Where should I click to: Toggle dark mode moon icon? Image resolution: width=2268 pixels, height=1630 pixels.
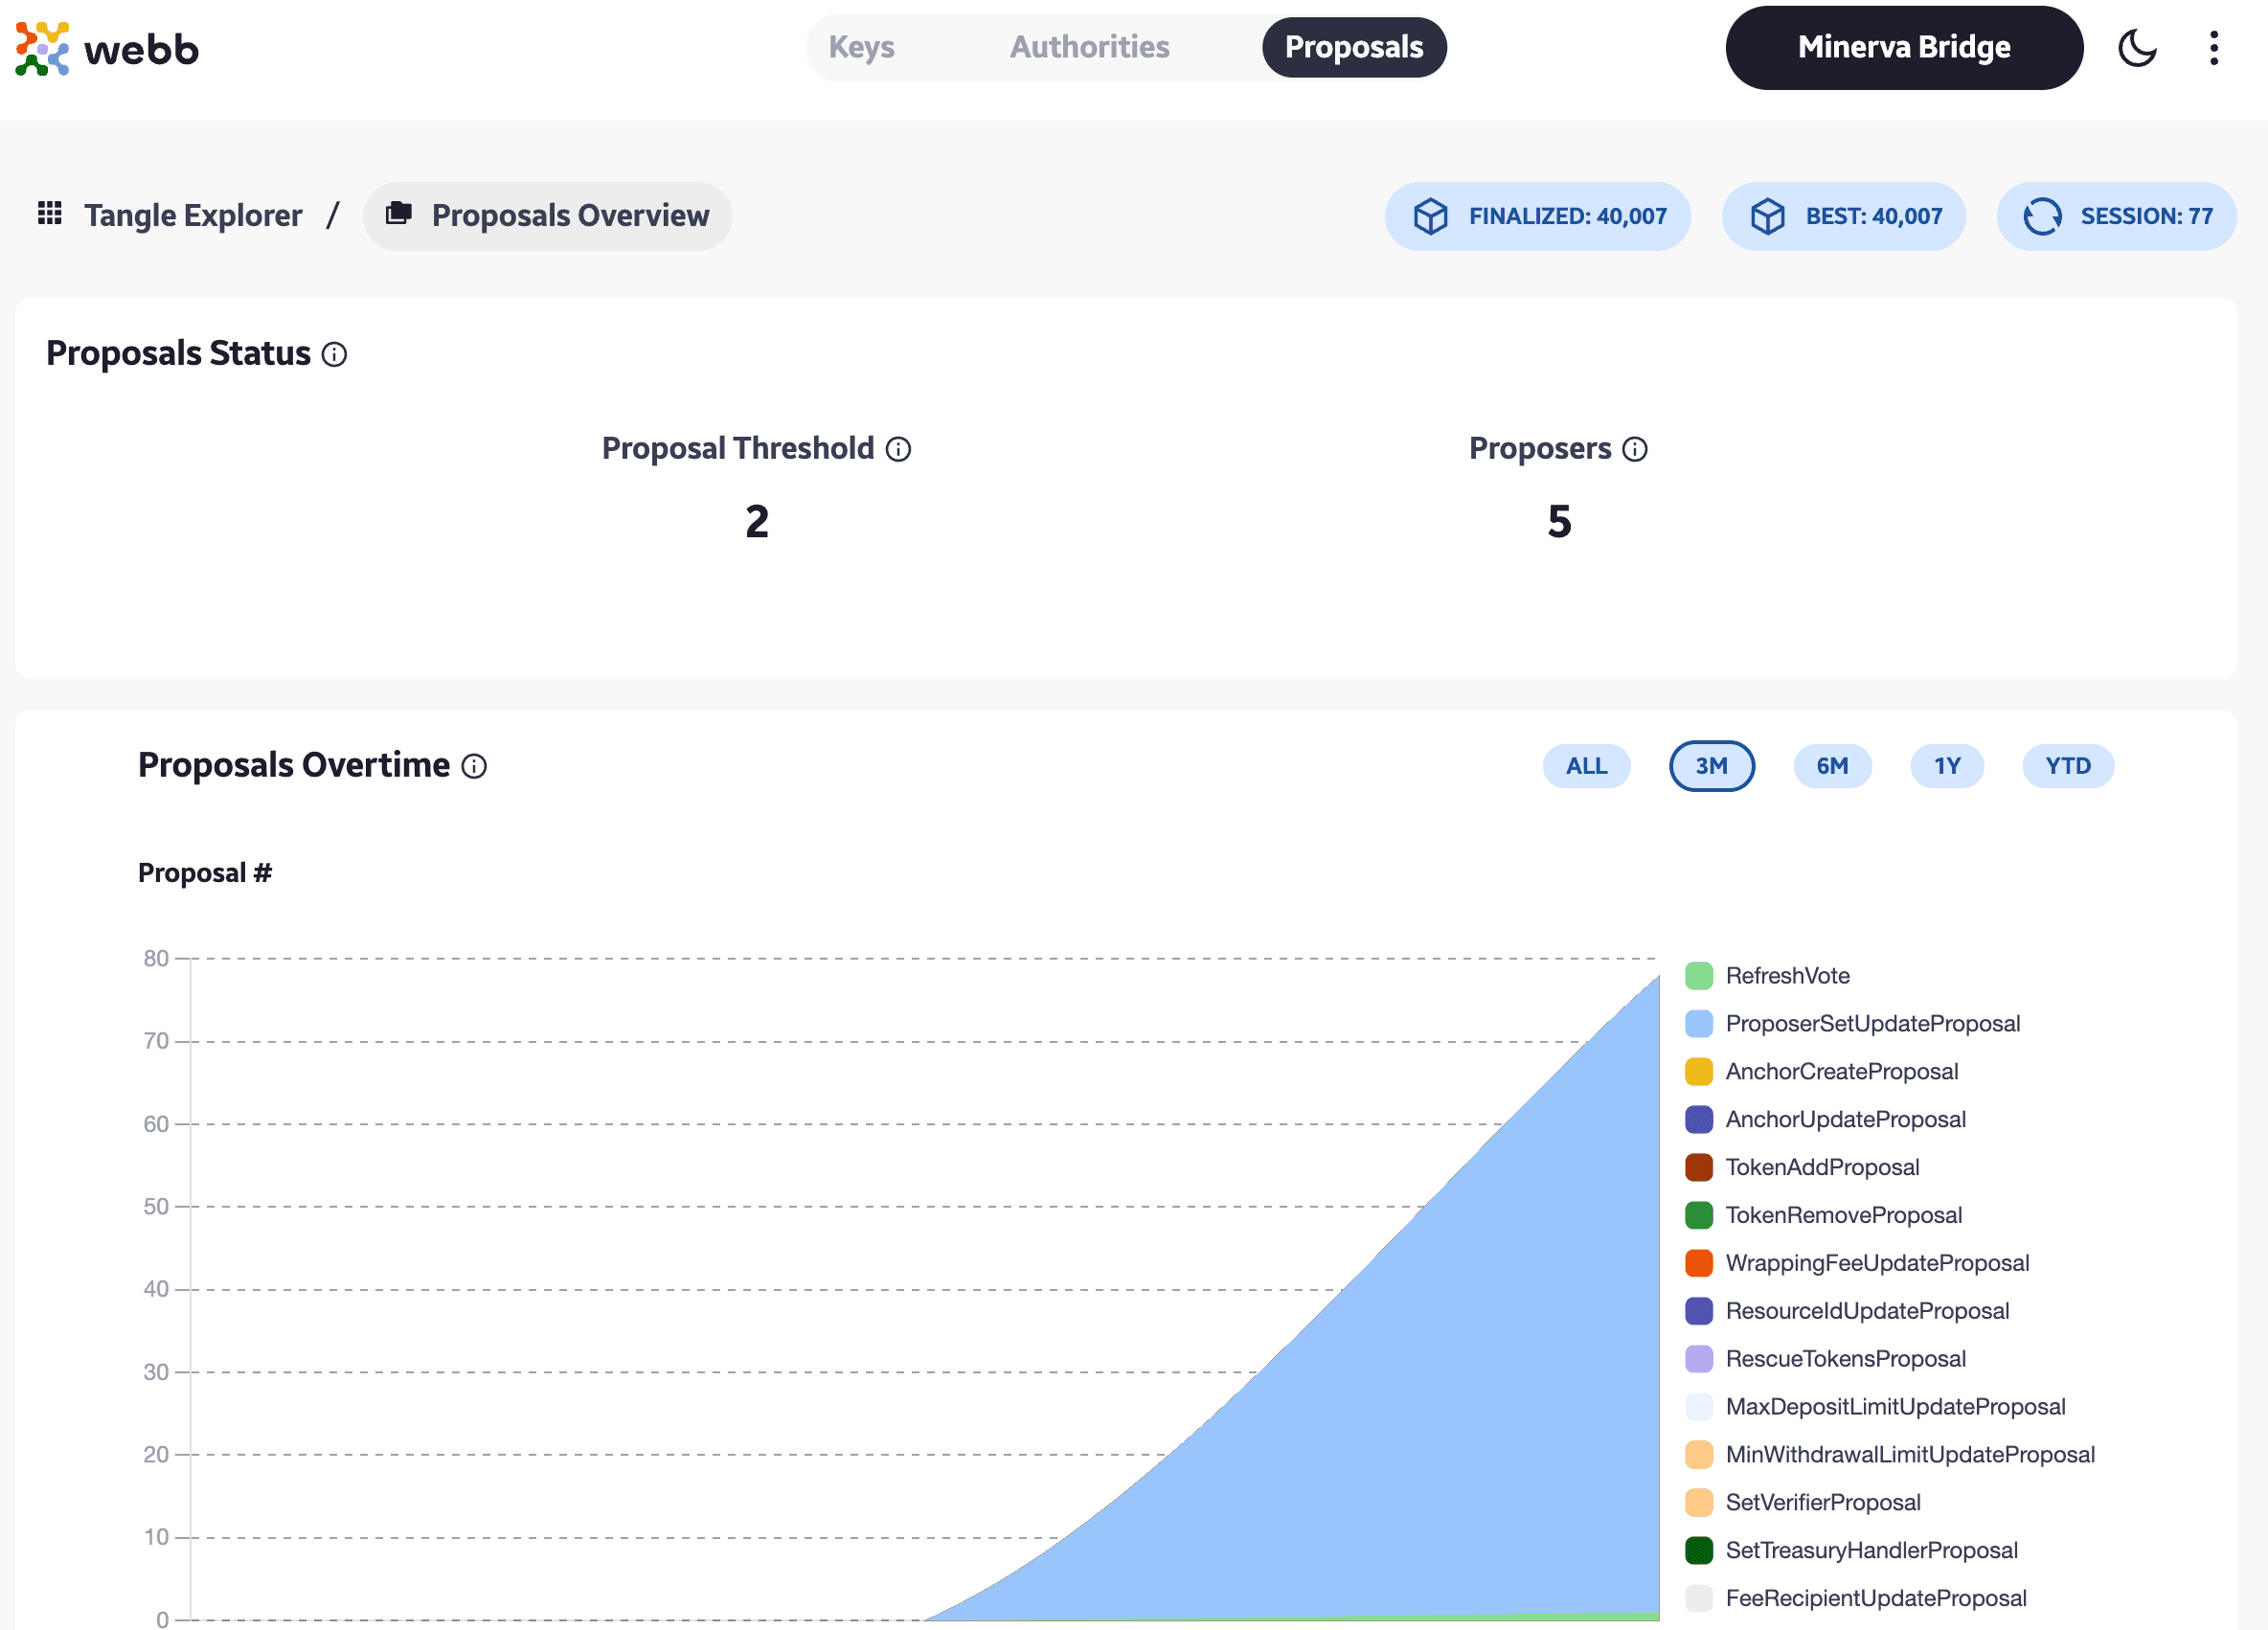[2137, 48]
